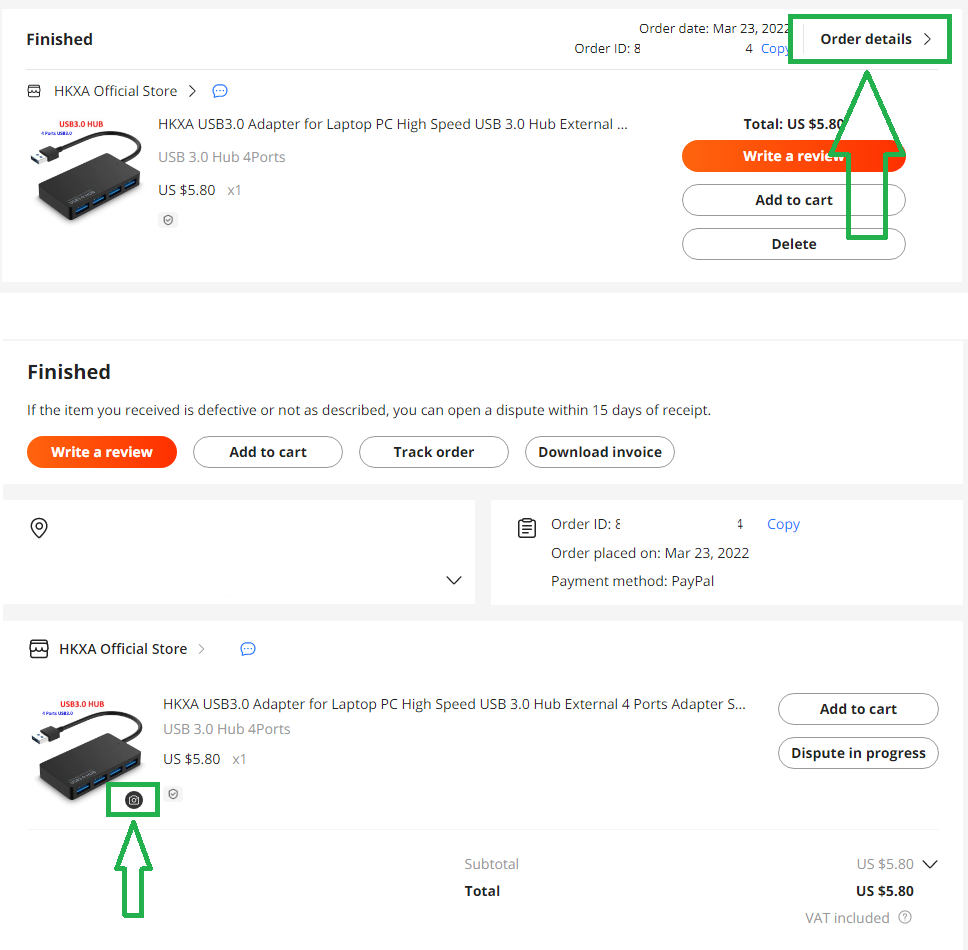
Task: Click shield icon beside the camera icon
Action: coord(173,794)
